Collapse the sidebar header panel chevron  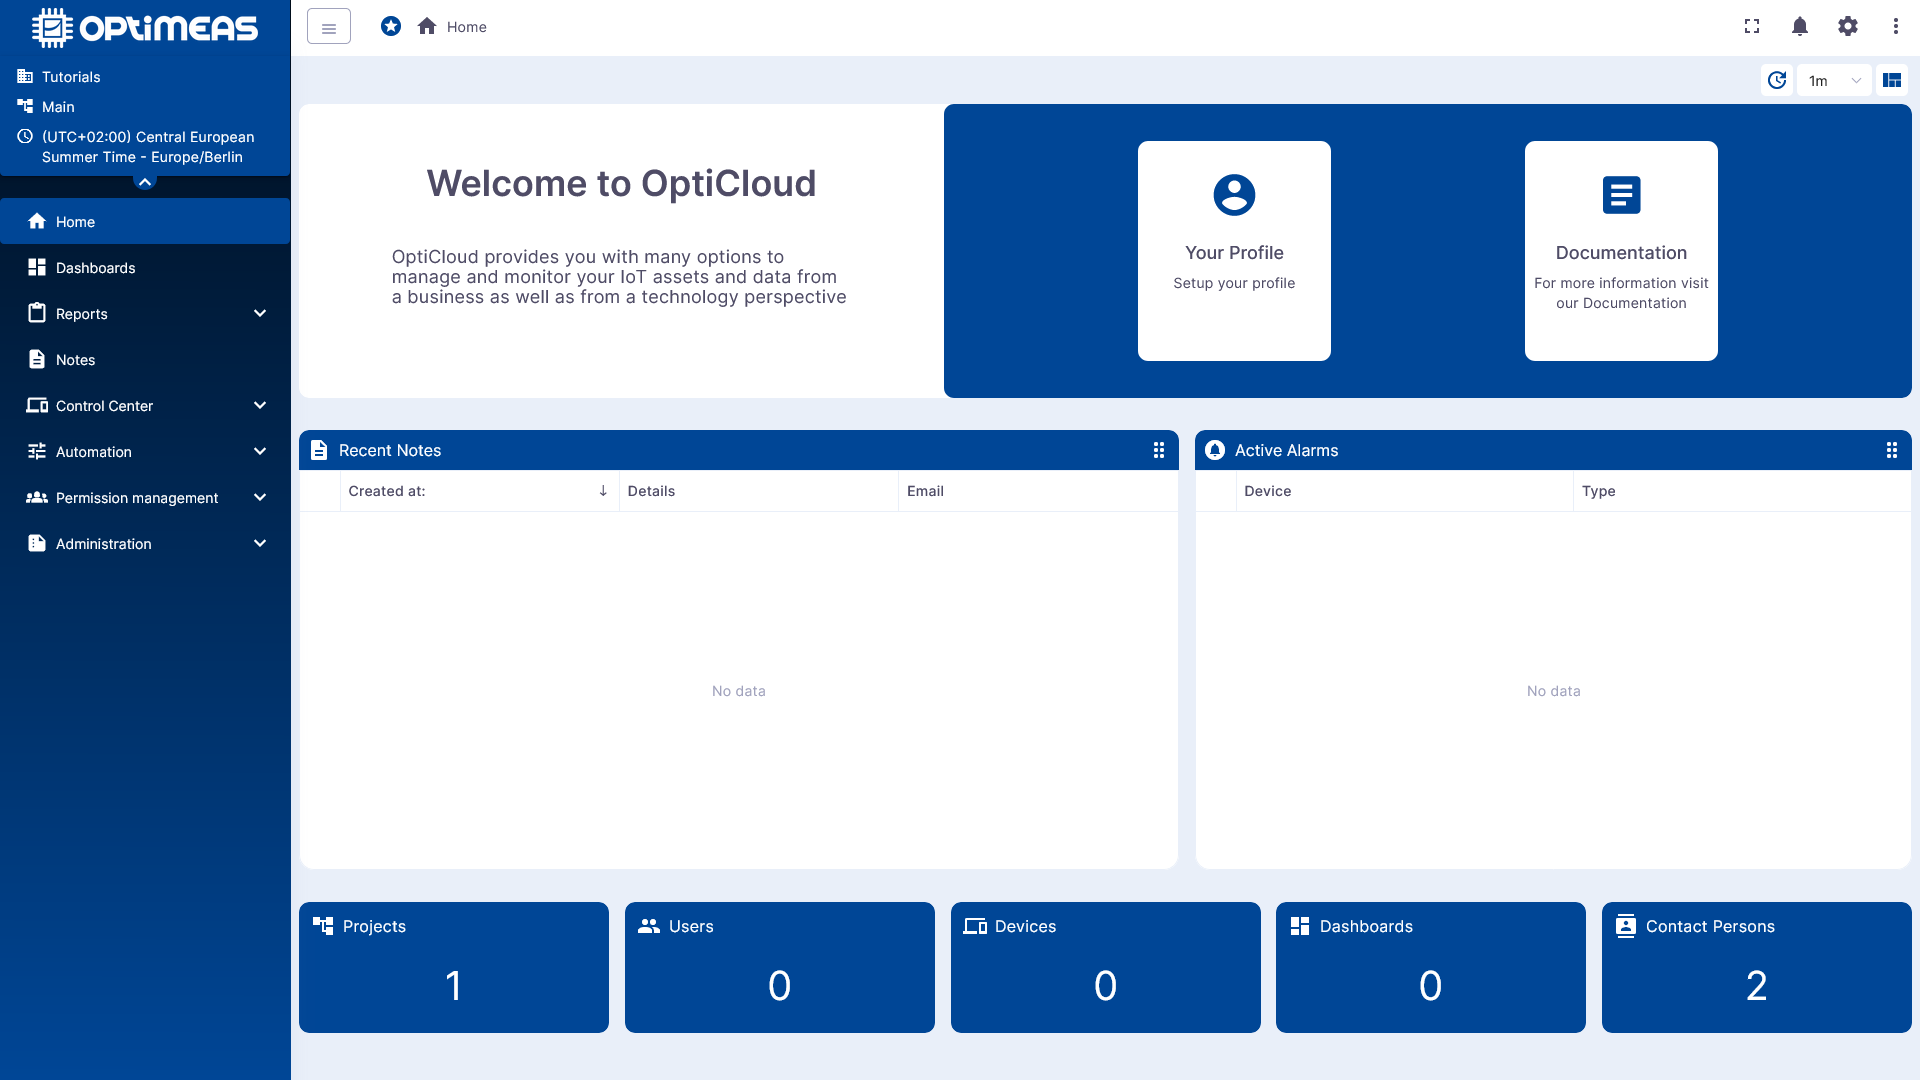[145, 182]
